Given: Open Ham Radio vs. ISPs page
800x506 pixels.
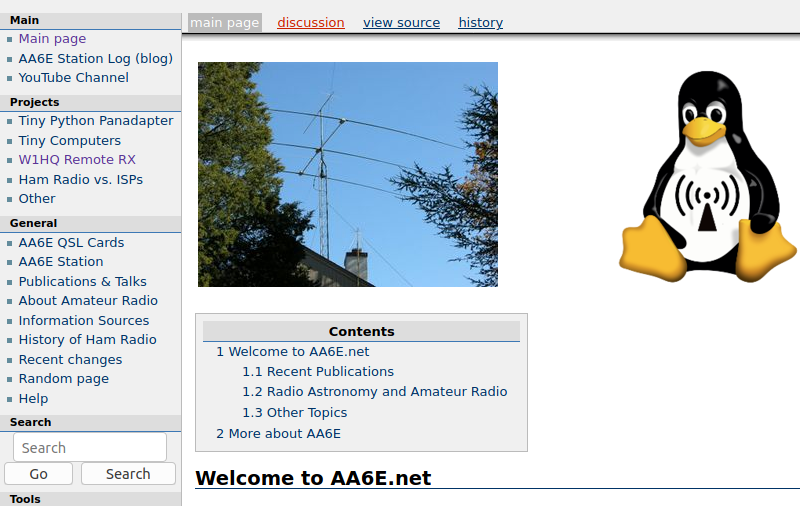Looking at the screenshot, I should pos(80,180).
